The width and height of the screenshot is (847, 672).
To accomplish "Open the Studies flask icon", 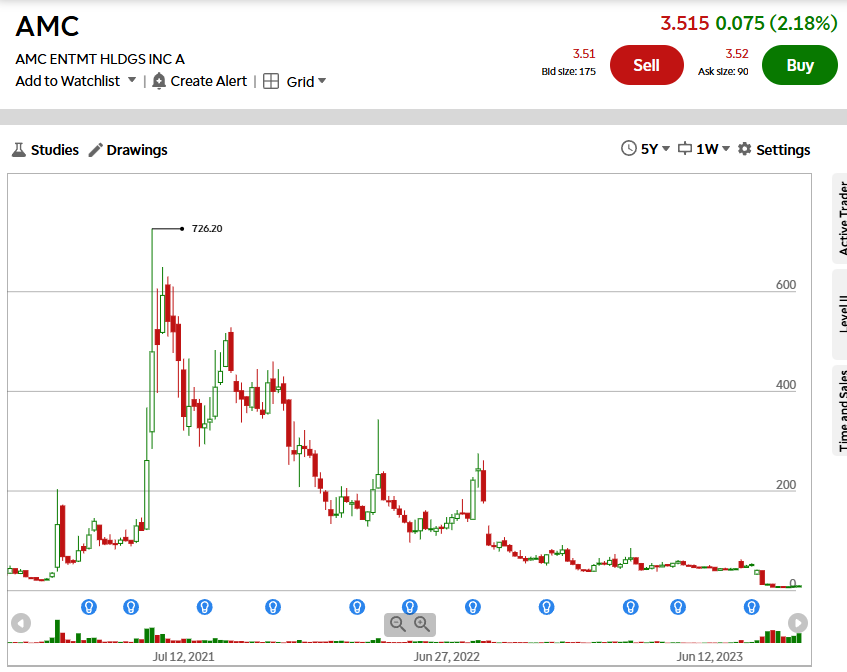I will click(19, 150).
